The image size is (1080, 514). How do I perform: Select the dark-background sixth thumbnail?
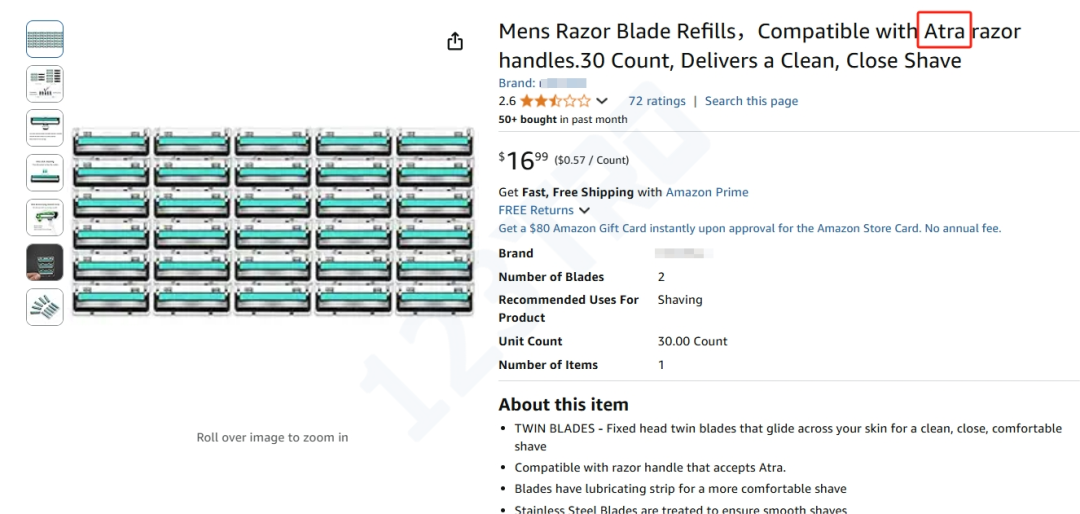[x=45, y=262]
